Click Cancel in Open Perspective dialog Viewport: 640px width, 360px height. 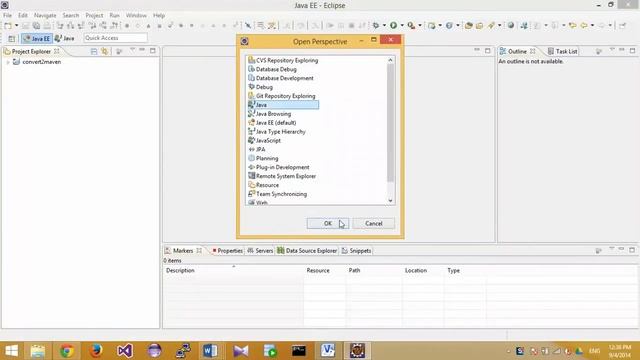pyautogui.click(x=373, y=224)
